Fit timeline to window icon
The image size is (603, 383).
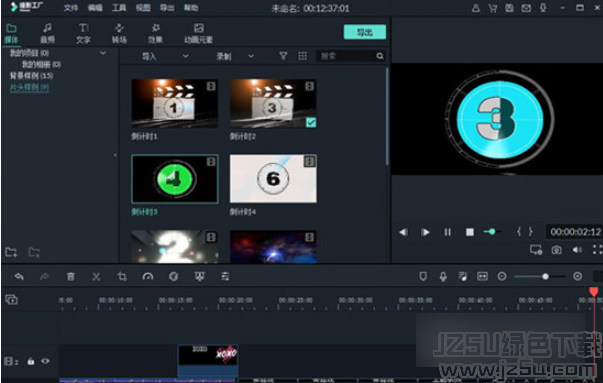point(482,276)
